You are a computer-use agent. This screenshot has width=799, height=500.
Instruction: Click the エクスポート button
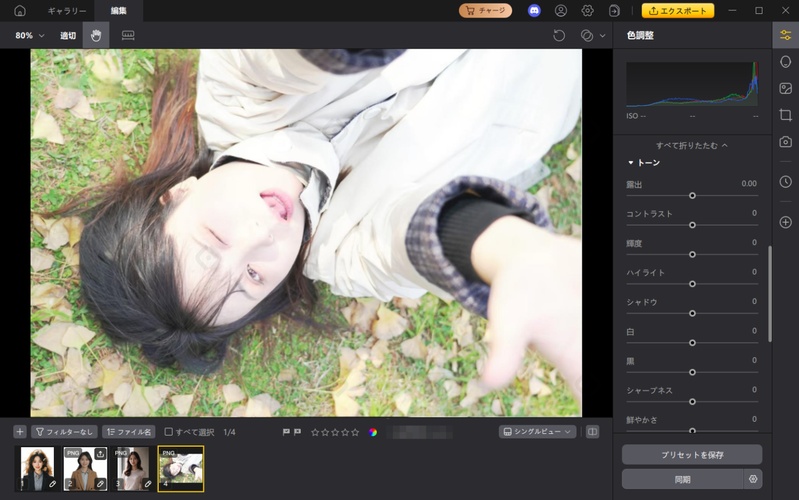[678, 11]
